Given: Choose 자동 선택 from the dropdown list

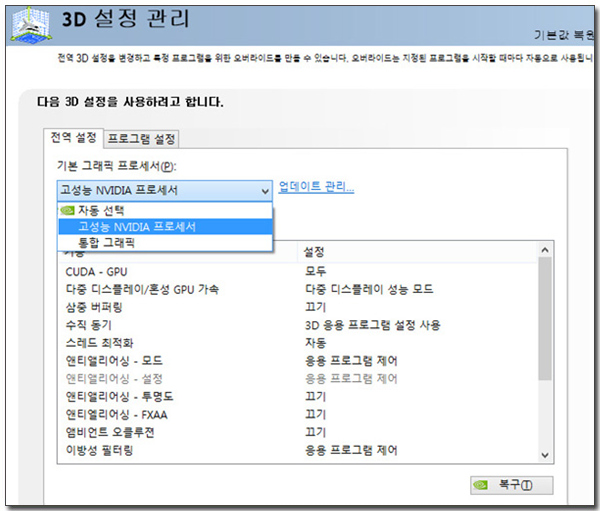Looking at the screenshot, I should click(x=165, y=210).
